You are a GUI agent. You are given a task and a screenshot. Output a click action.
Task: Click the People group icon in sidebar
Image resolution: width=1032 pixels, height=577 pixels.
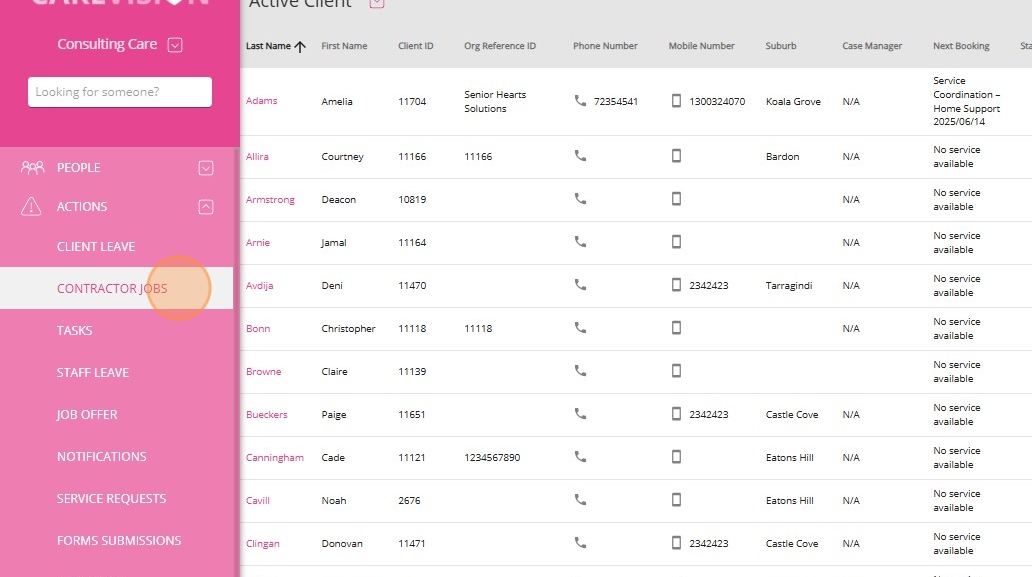click(x=32, y=168)
